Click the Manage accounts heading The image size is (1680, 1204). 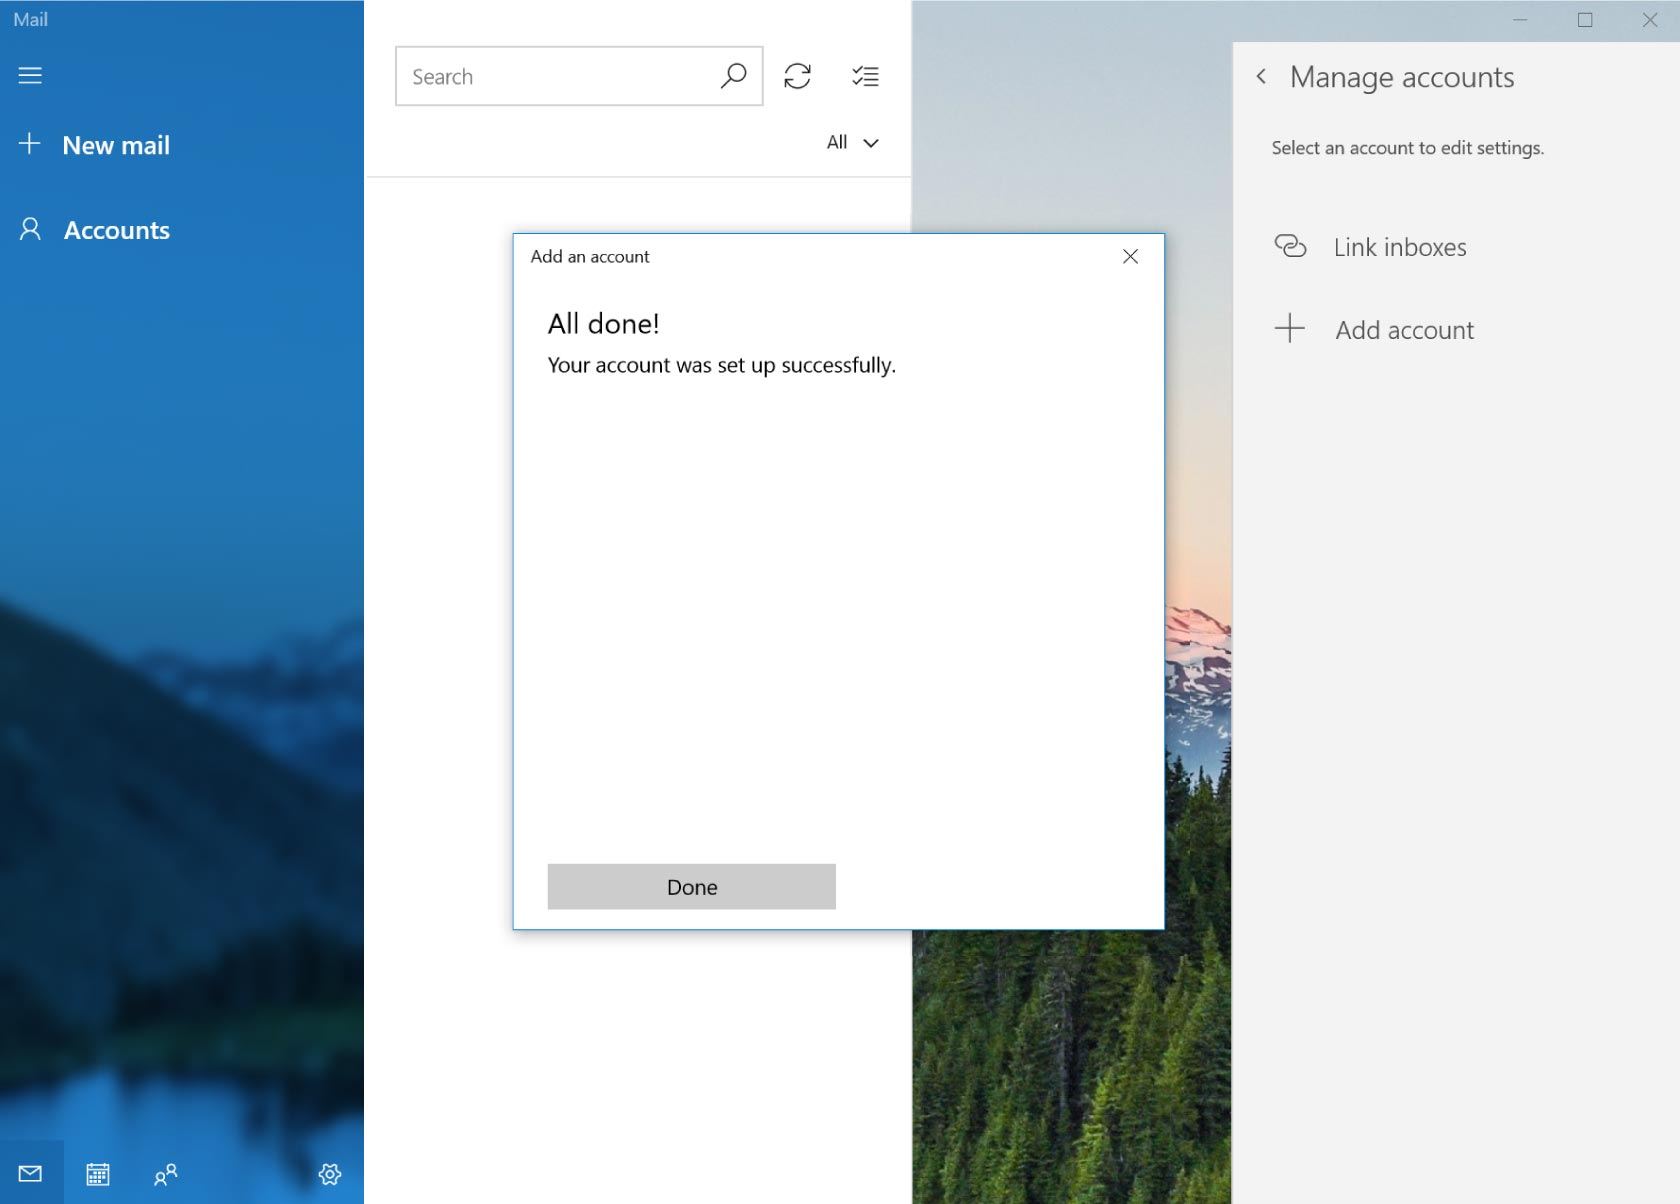[1402, 77]
